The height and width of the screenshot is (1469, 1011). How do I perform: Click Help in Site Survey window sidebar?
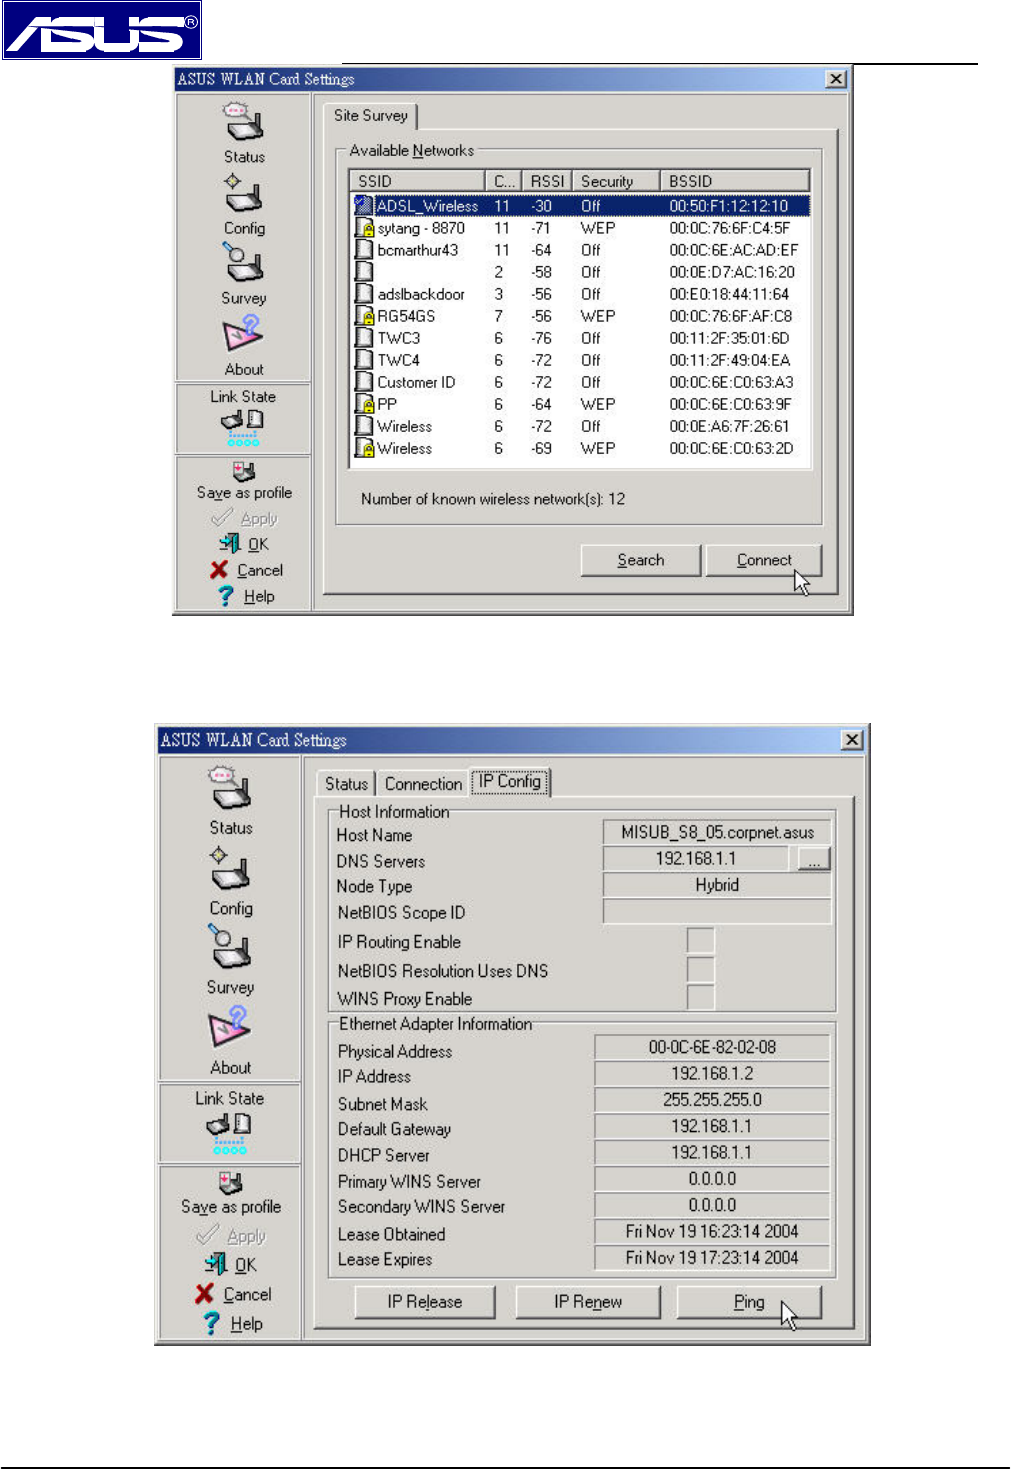[x=246, y=595]
